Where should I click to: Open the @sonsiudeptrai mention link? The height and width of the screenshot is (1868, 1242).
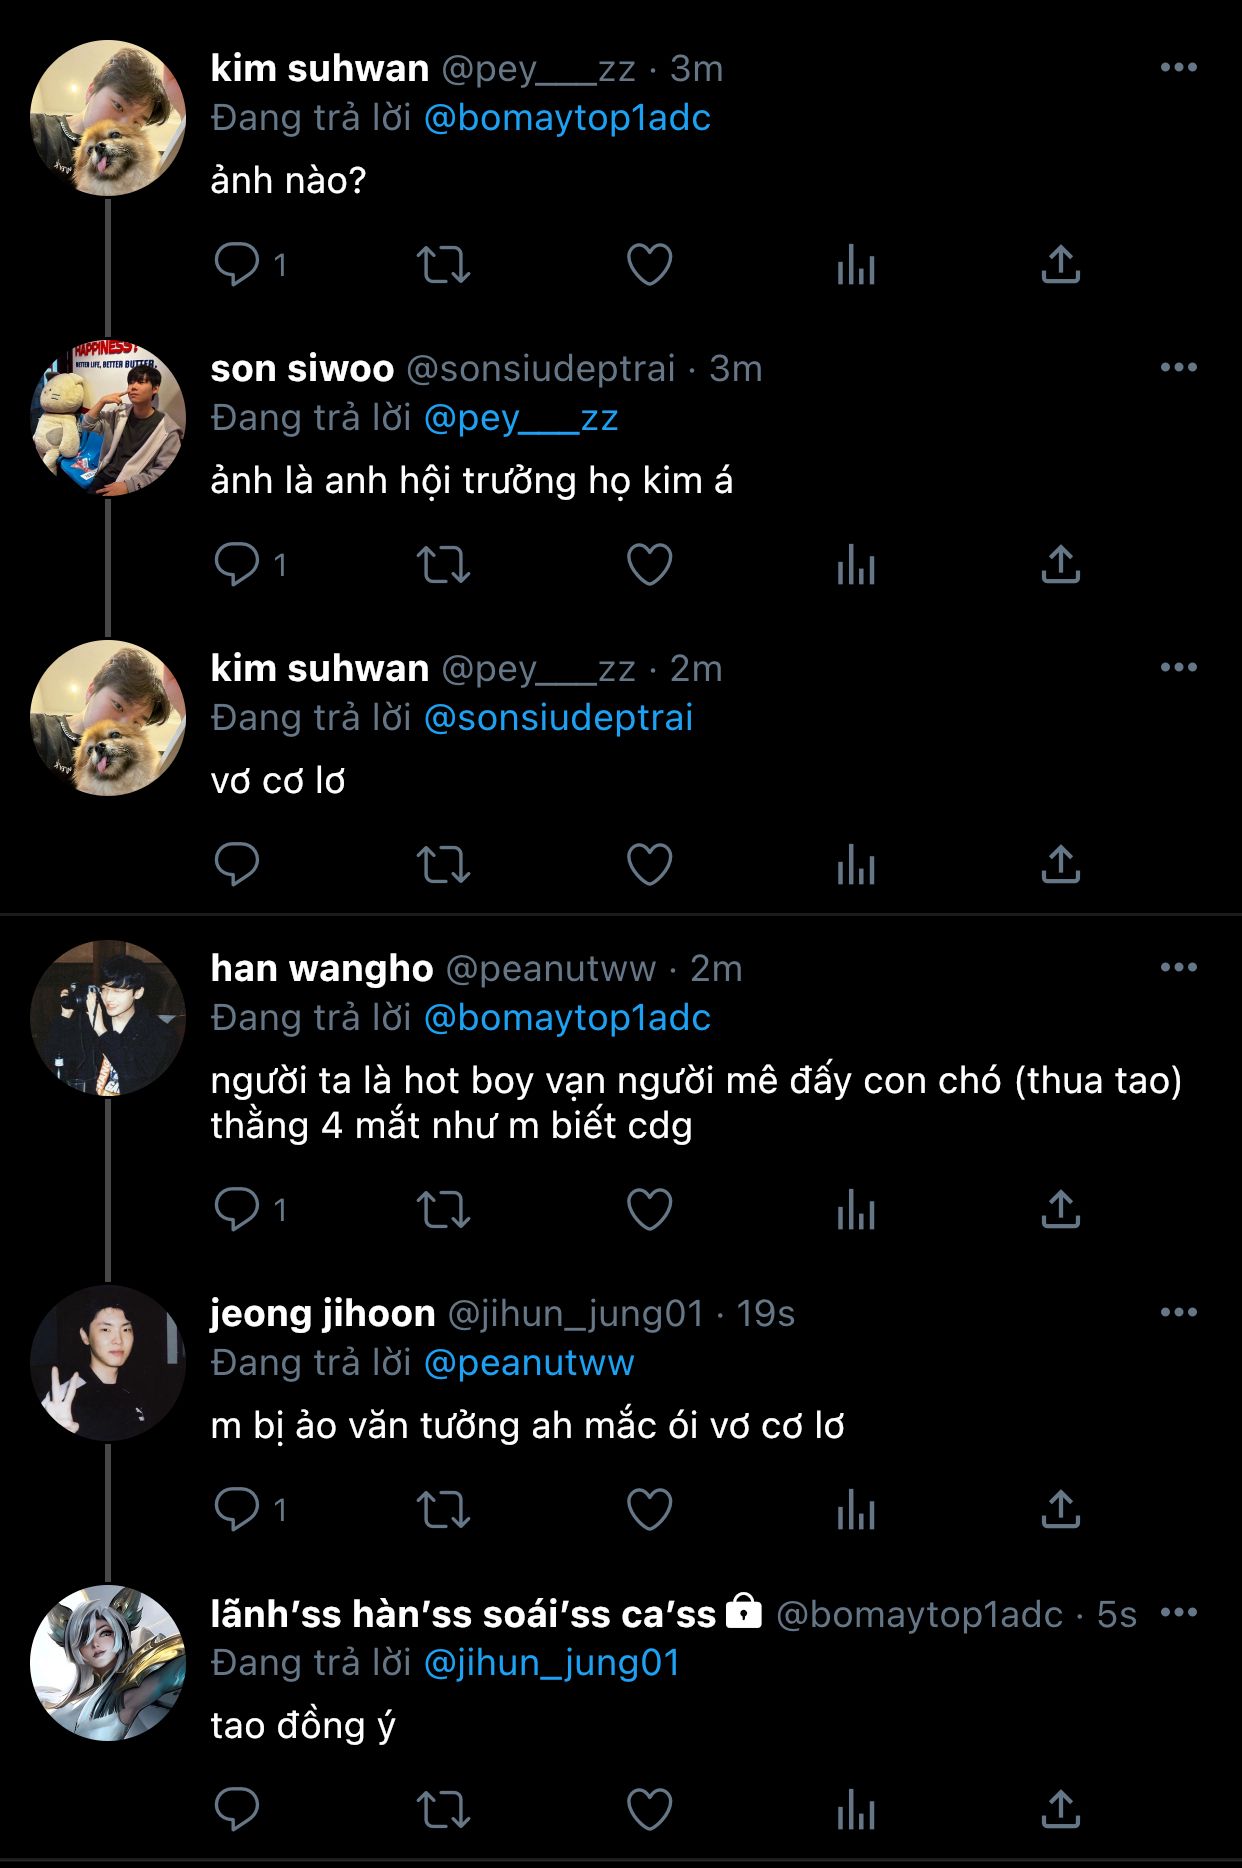558,718
